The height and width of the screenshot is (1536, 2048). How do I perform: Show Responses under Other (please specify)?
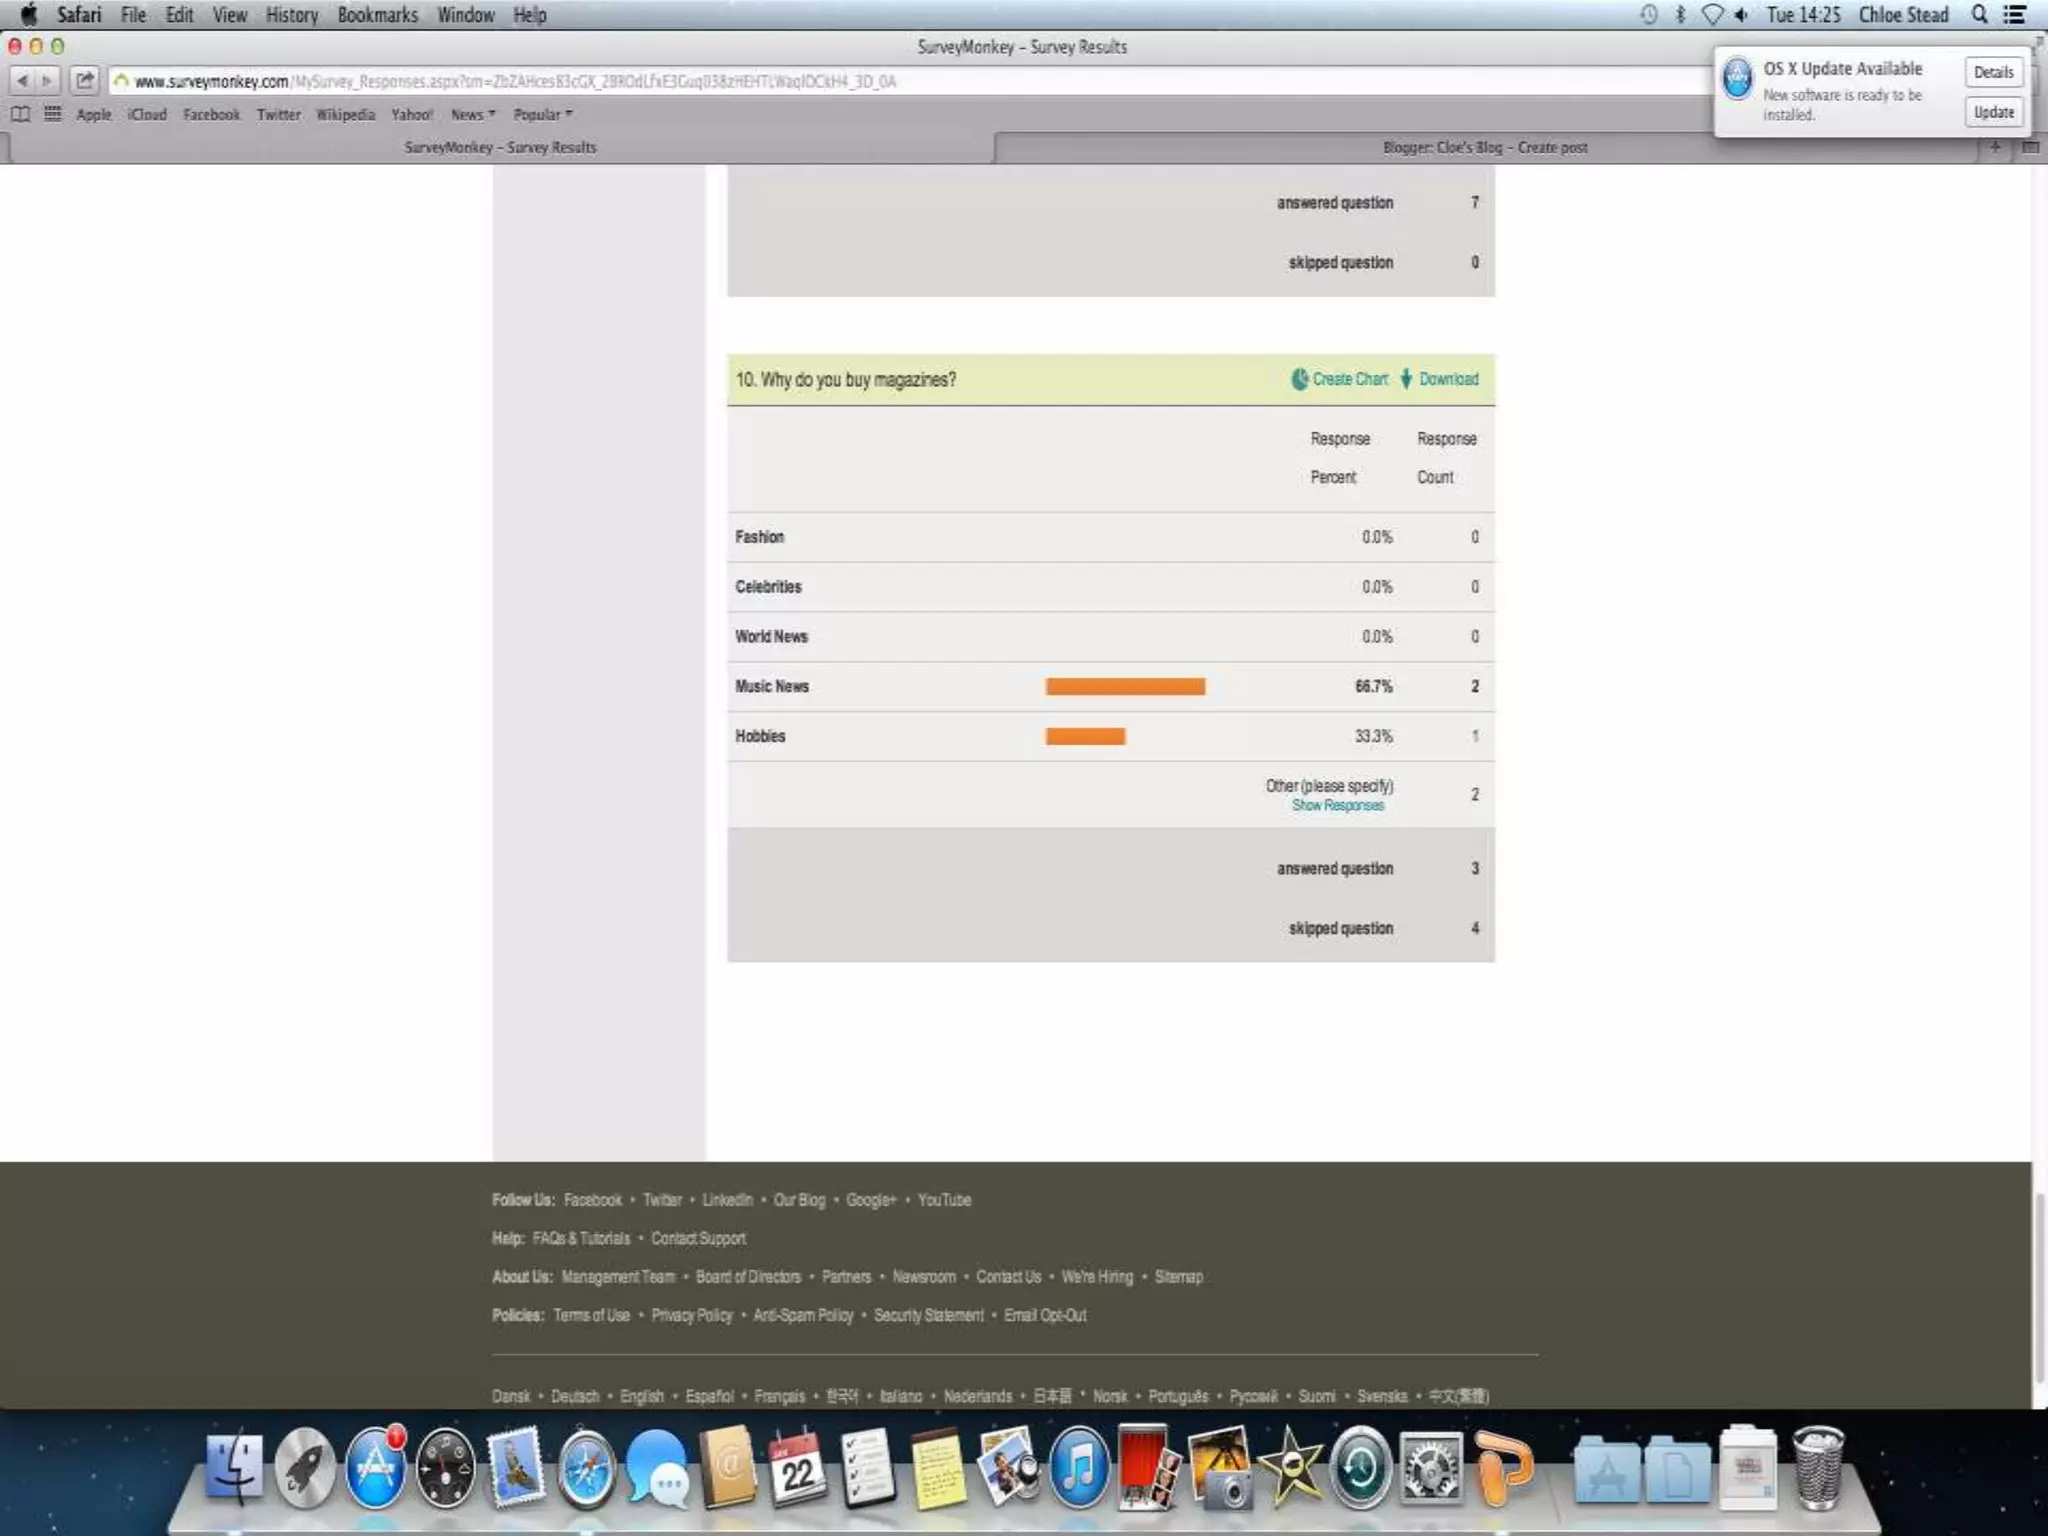[1337, 805]
